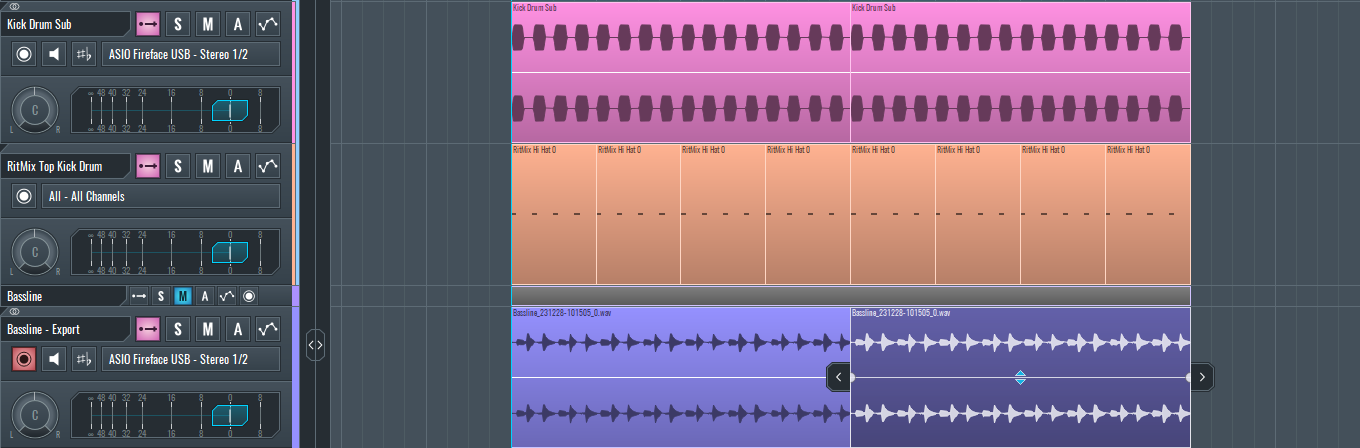
Task: Select the first Bassline_231228 wav clip
Action: click(680, 377)
